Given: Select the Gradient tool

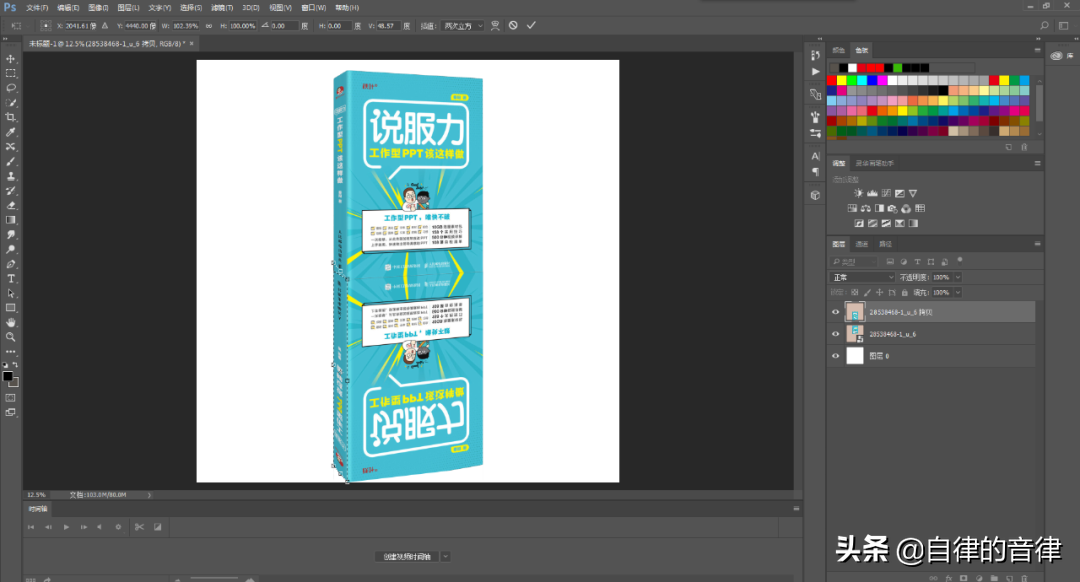Looking at the screenshot, I should point(10,220).
